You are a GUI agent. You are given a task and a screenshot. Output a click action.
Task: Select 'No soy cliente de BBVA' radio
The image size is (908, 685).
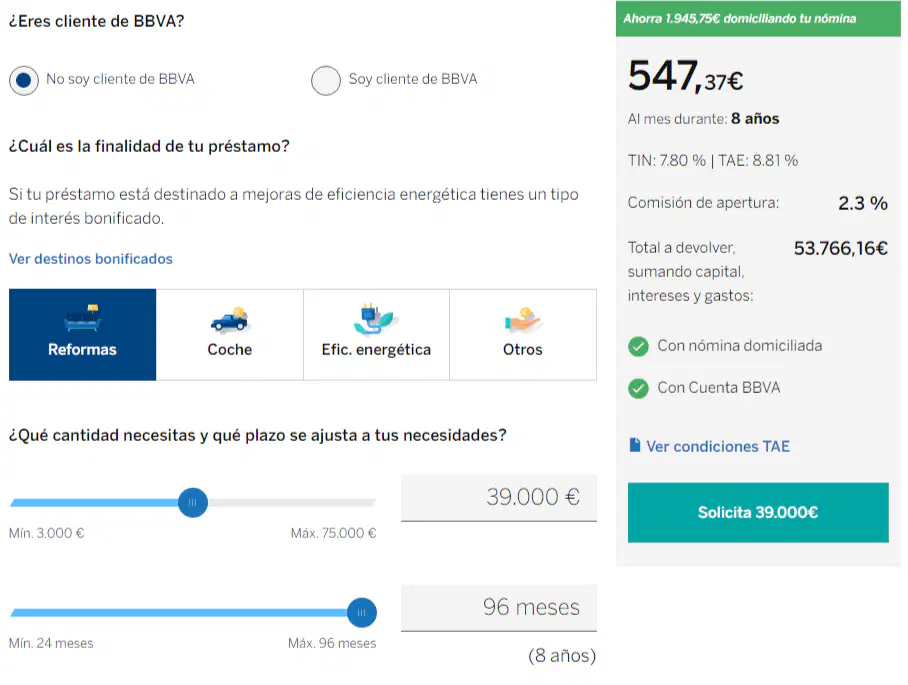[24, 80]
